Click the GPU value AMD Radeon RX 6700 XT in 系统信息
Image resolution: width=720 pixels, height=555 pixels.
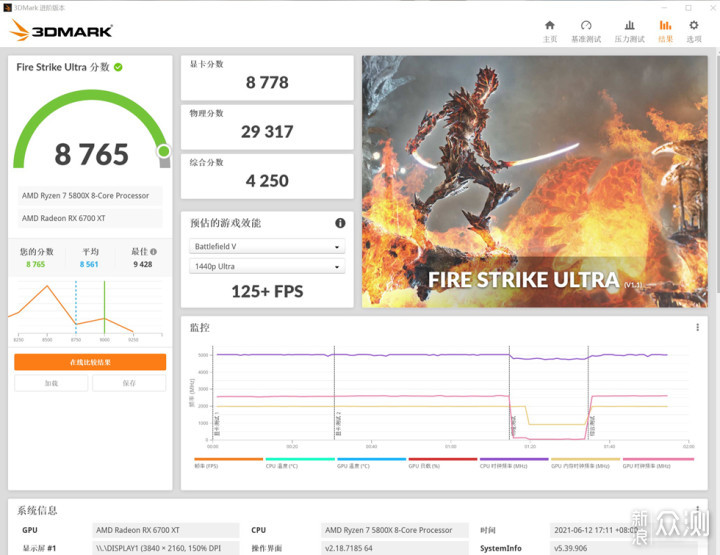click(166, 530)
